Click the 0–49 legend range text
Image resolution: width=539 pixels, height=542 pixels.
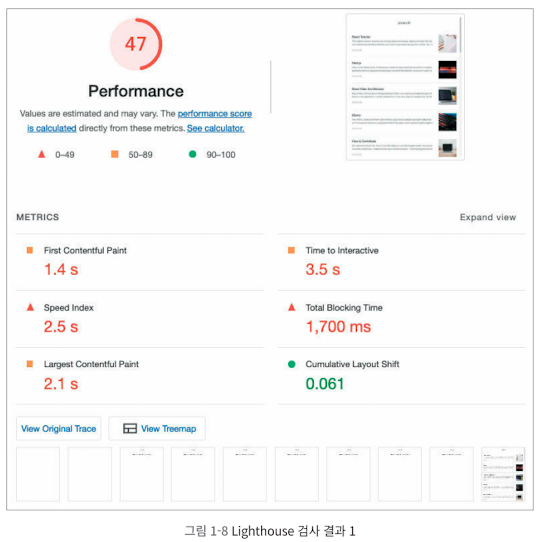click(65, 155)
